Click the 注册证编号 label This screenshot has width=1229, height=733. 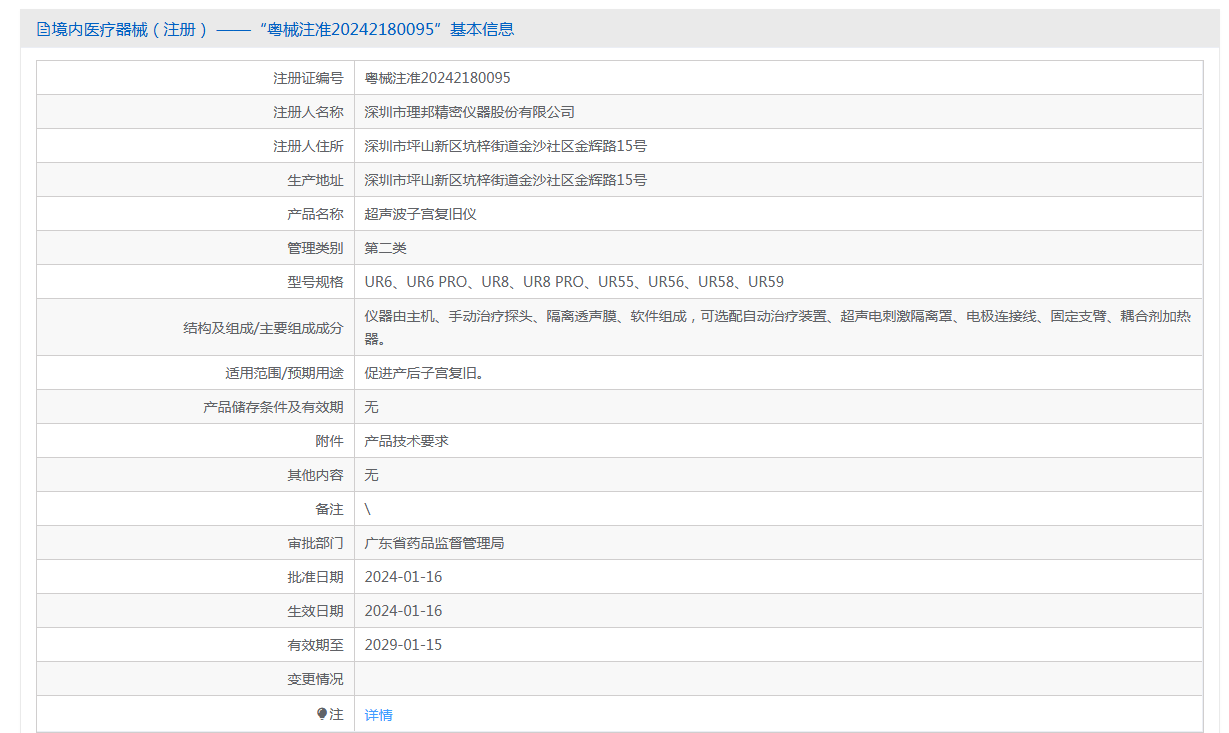click(x=308, y=78)
